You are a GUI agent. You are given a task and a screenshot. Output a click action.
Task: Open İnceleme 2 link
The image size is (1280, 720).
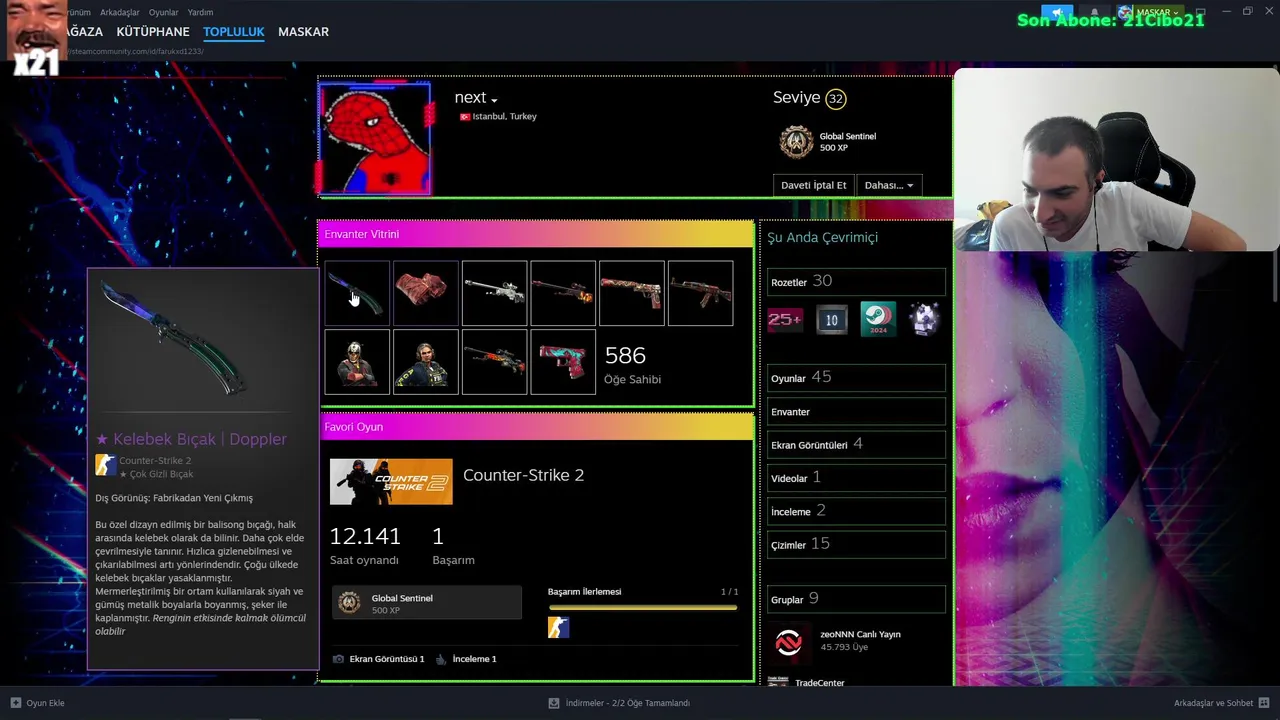click(x=856, y=511)
